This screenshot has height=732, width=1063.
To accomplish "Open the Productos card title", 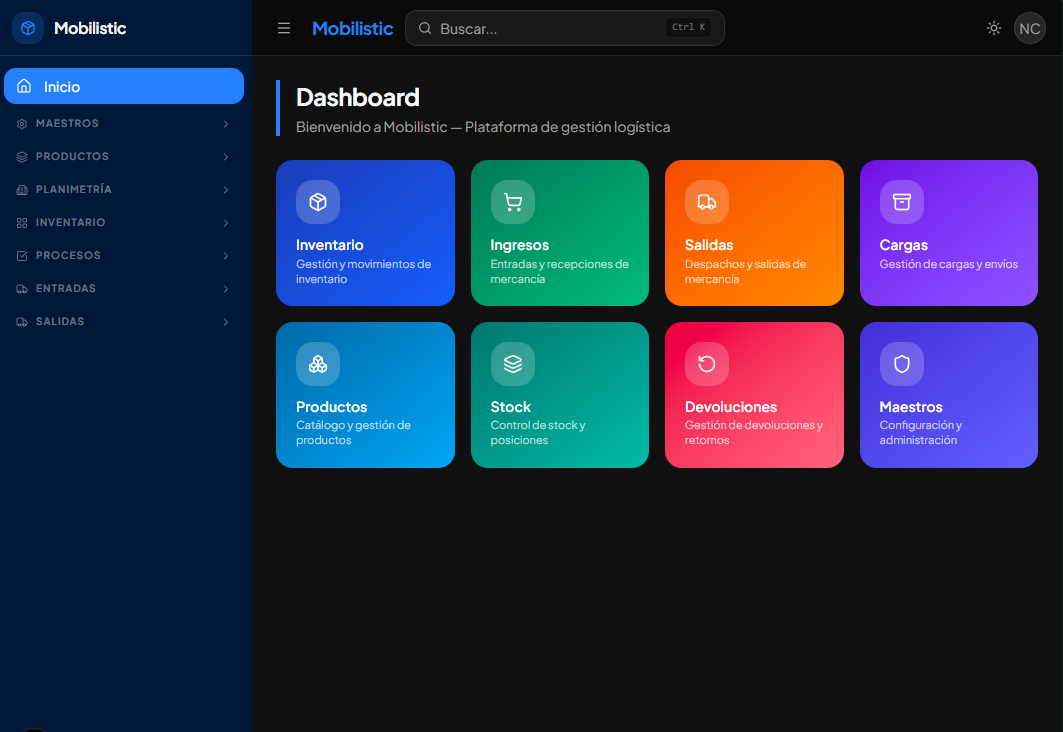I will 332,407.
